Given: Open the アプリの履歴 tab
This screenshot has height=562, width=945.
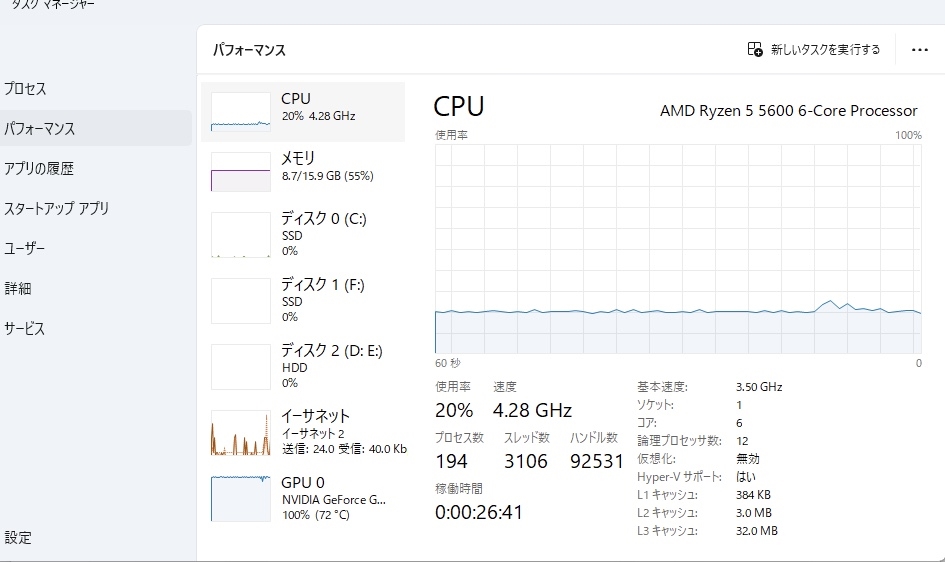Looking at the screenshot, I should (x=39, y=169).
